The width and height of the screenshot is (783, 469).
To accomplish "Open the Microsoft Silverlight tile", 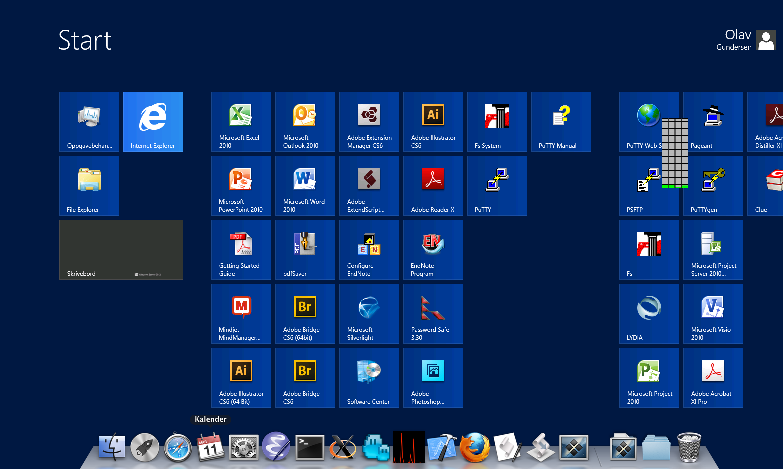I will tap(369, 314).
